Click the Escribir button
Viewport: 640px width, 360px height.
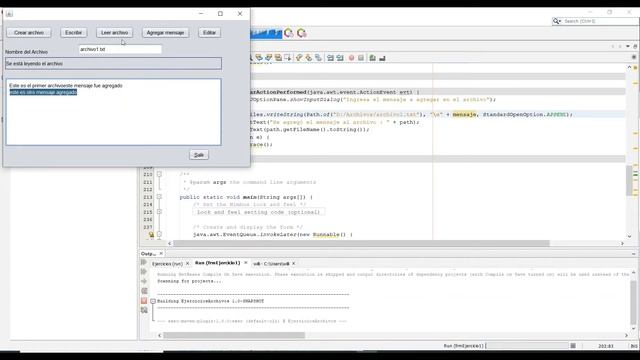click(x=73, y=33)
